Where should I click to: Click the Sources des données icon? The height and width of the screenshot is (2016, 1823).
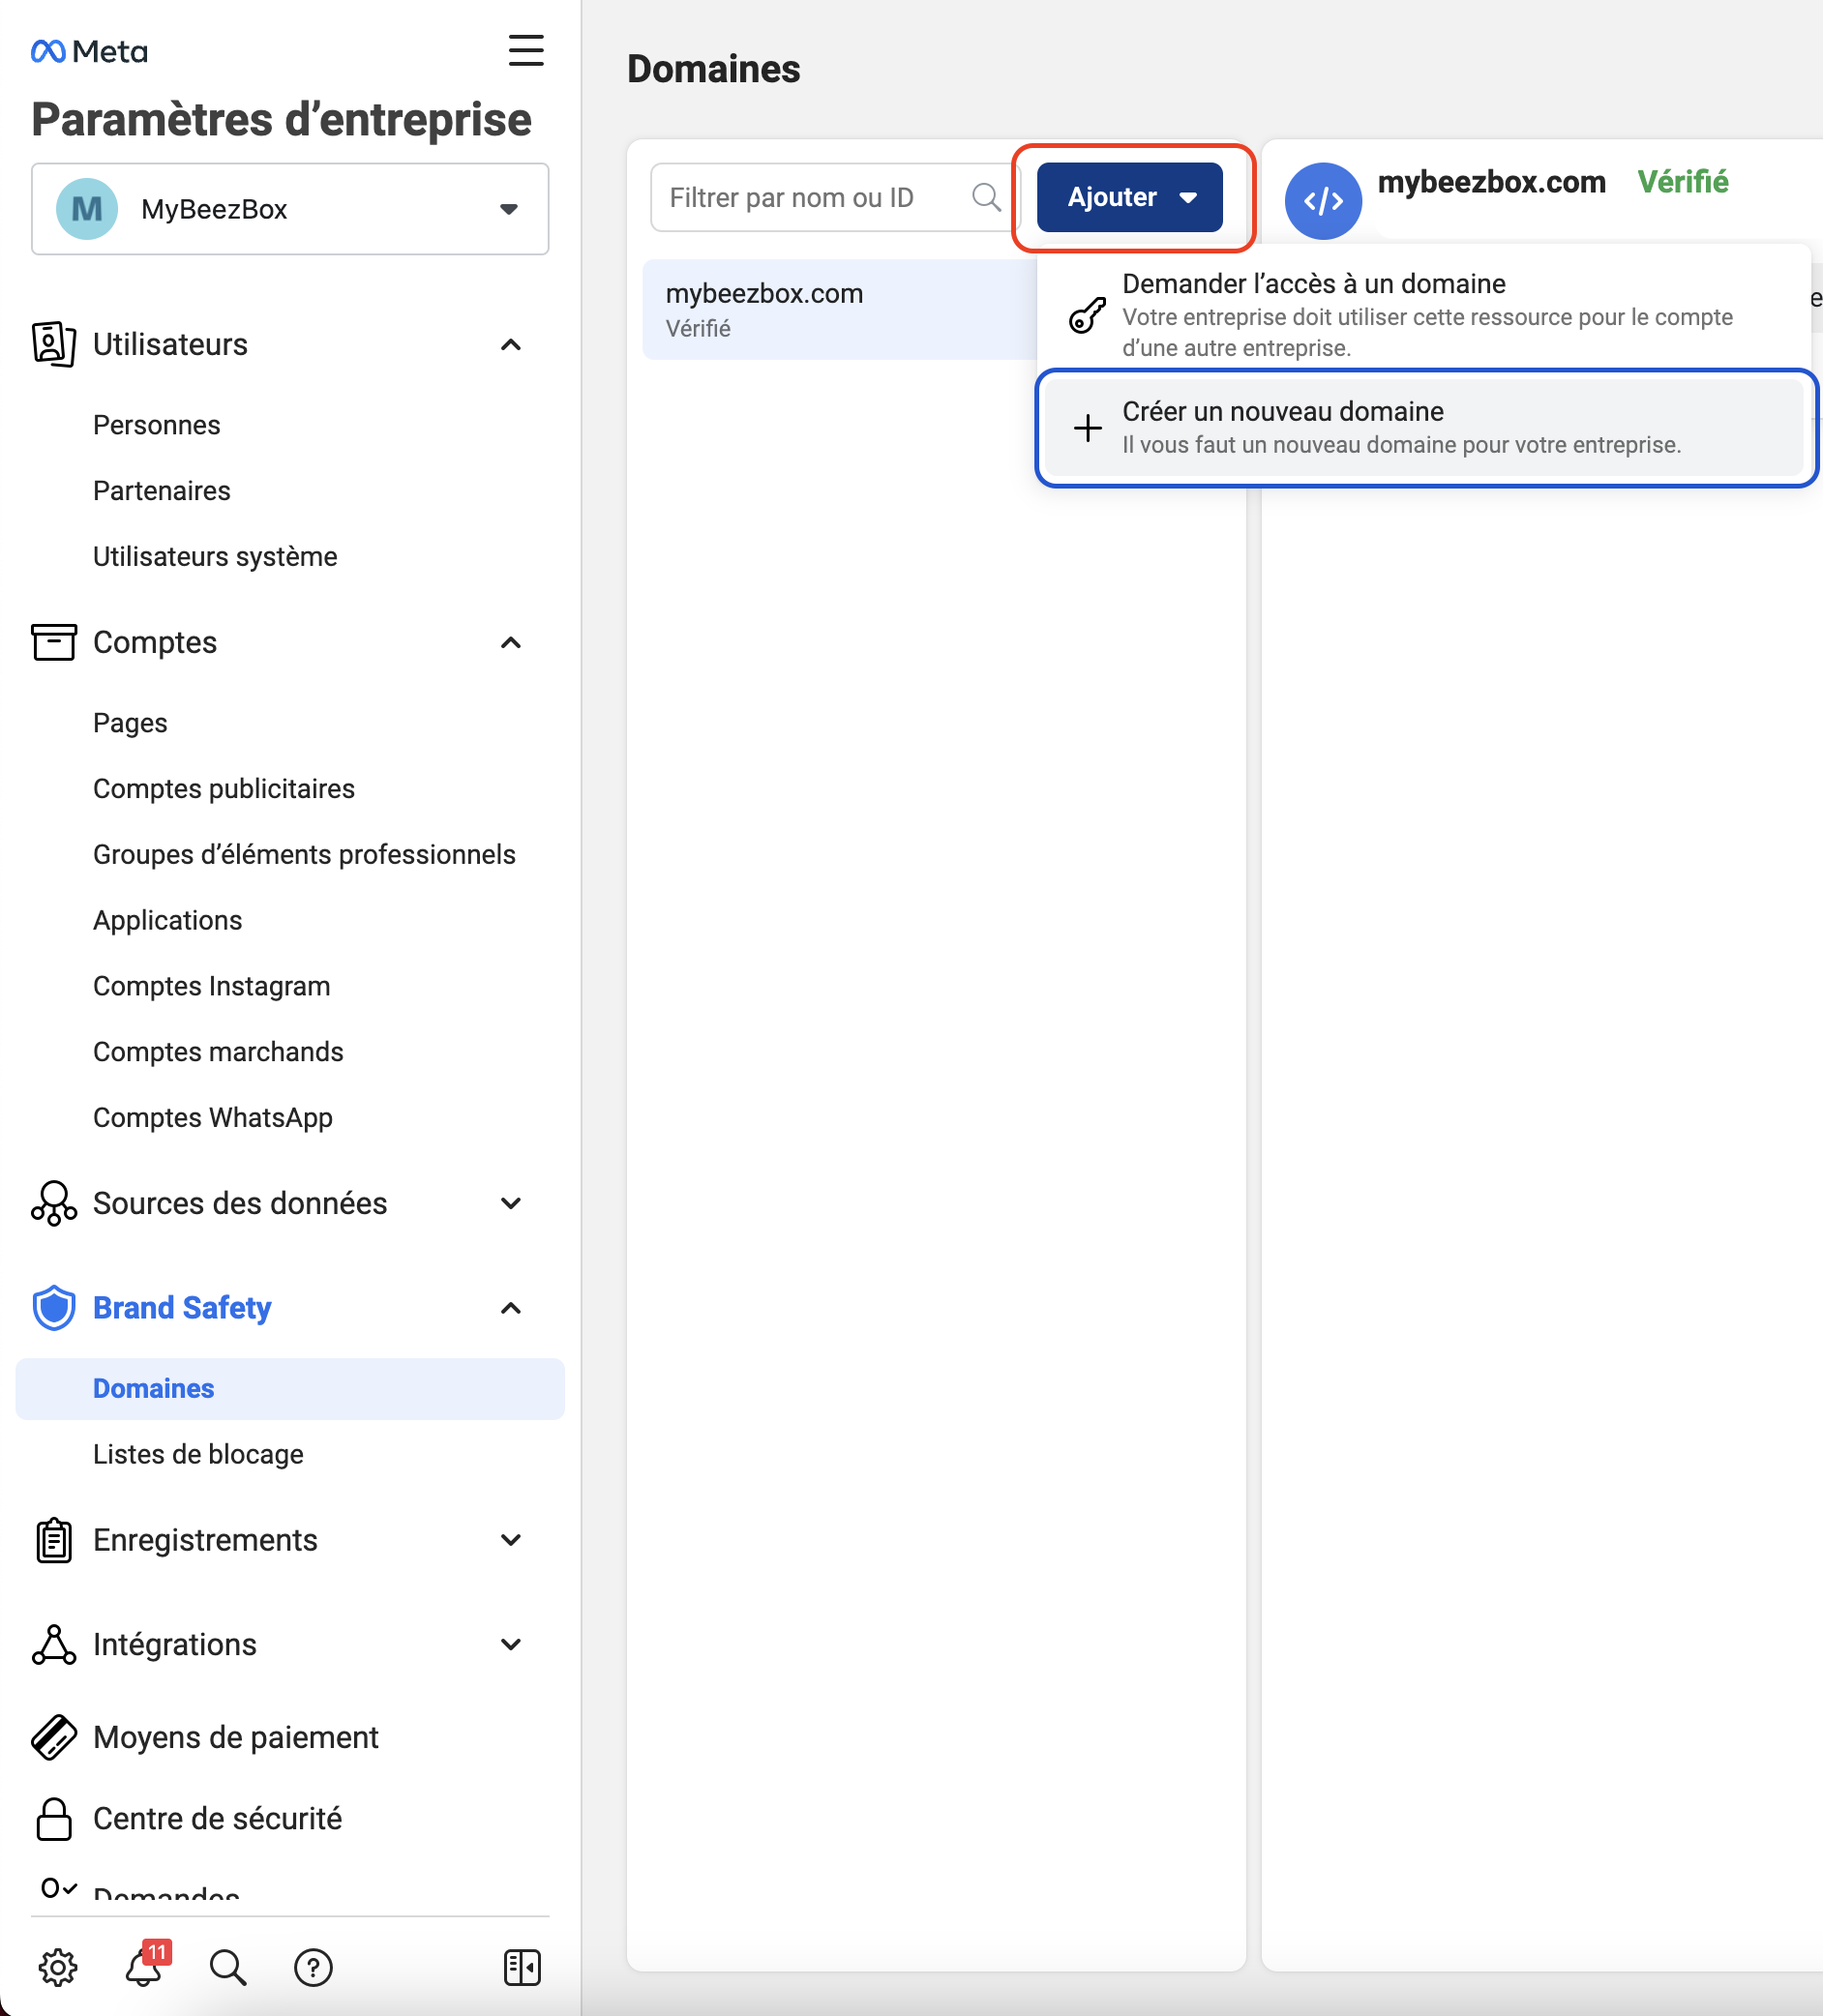(54, 1203)
